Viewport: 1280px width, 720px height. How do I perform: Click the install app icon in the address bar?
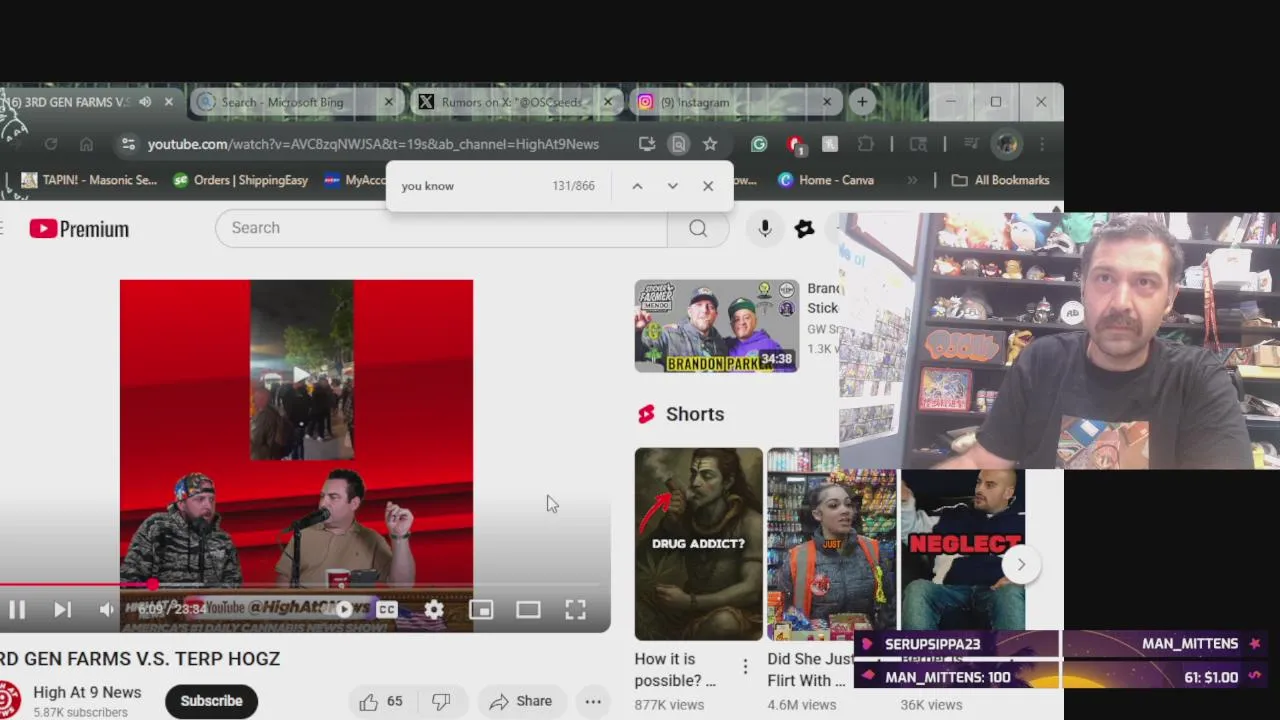(x=647, y=144)
